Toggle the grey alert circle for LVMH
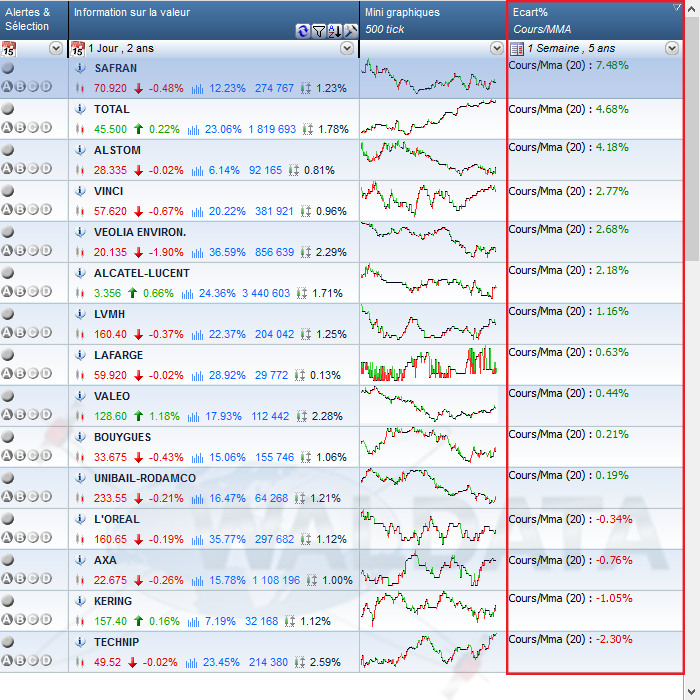Viewport: 700px width, 700px height. tap(8, 314)
